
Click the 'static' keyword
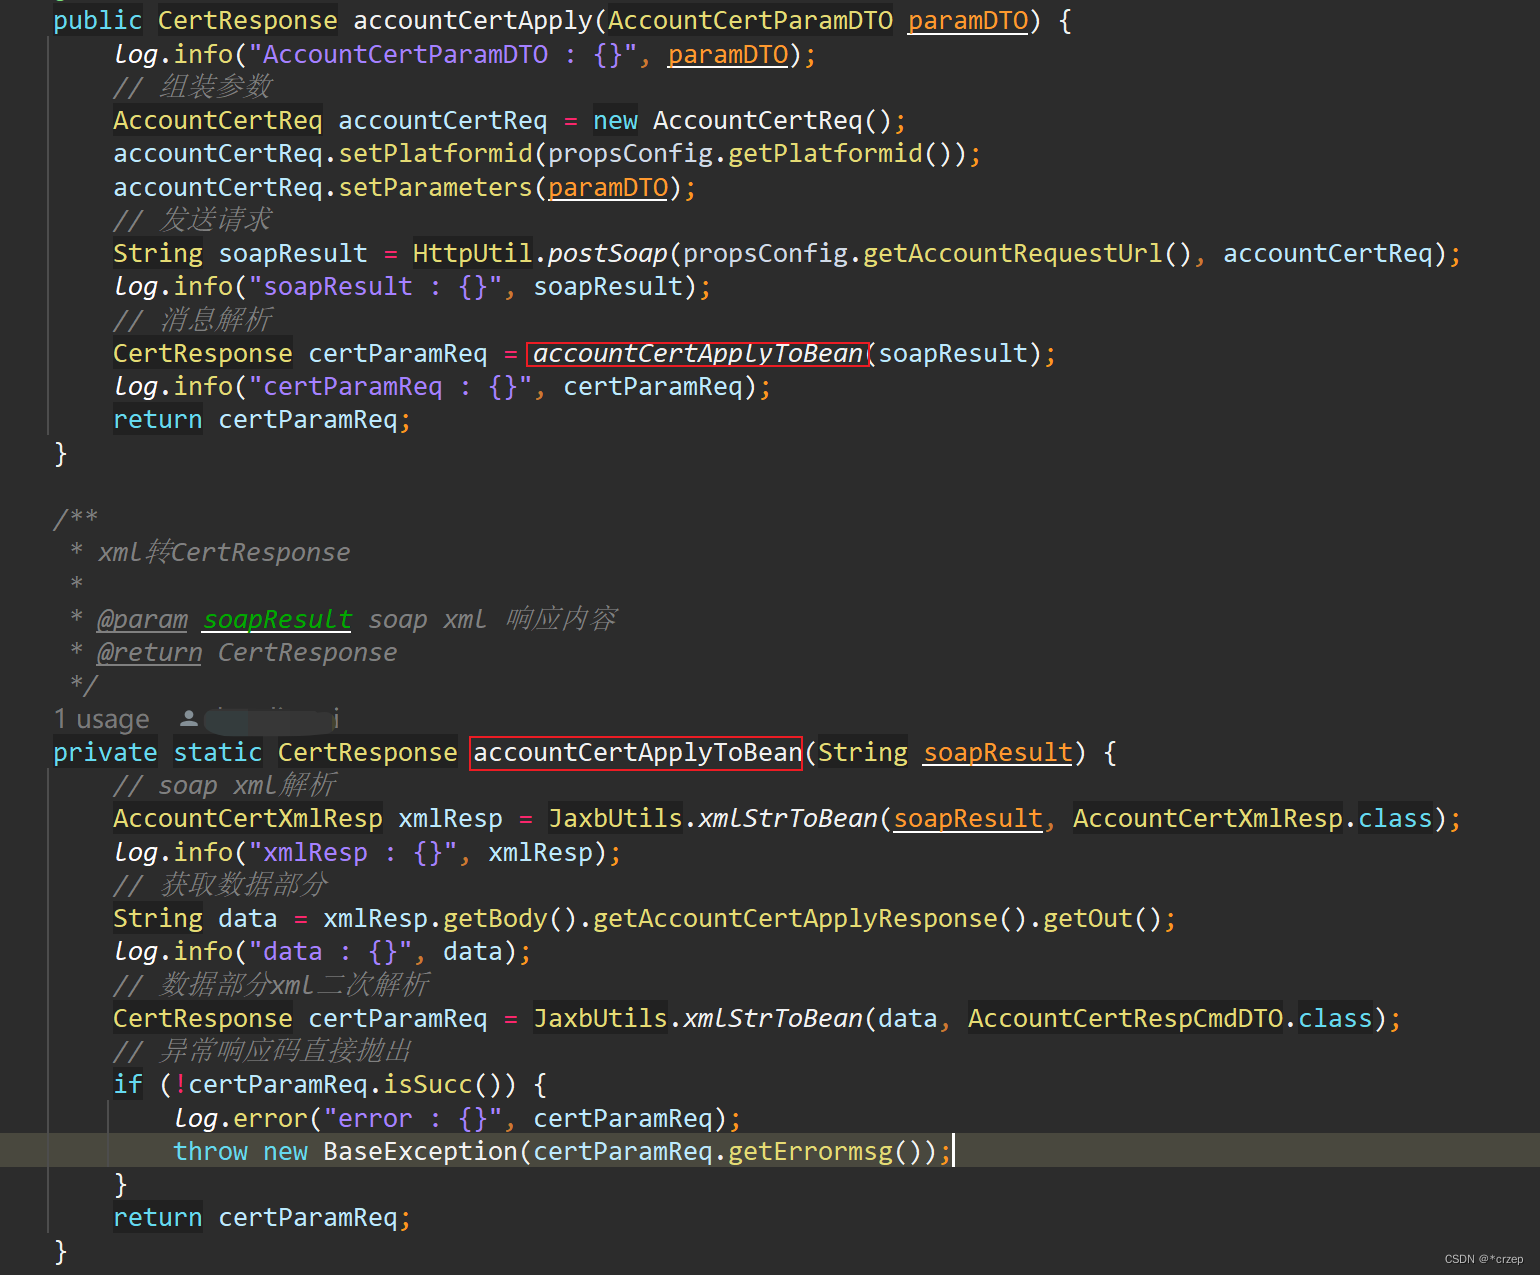tap(217, 752)
